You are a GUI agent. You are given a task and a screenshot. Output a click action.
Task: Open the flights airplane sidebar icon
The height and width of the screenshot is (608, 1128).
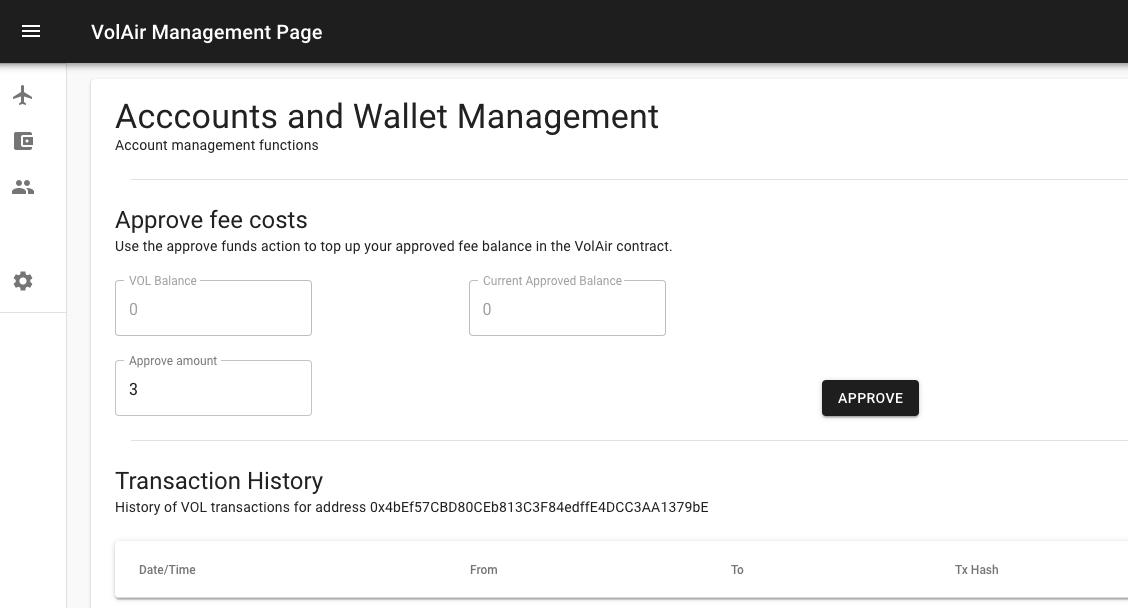tap(23, 95)
